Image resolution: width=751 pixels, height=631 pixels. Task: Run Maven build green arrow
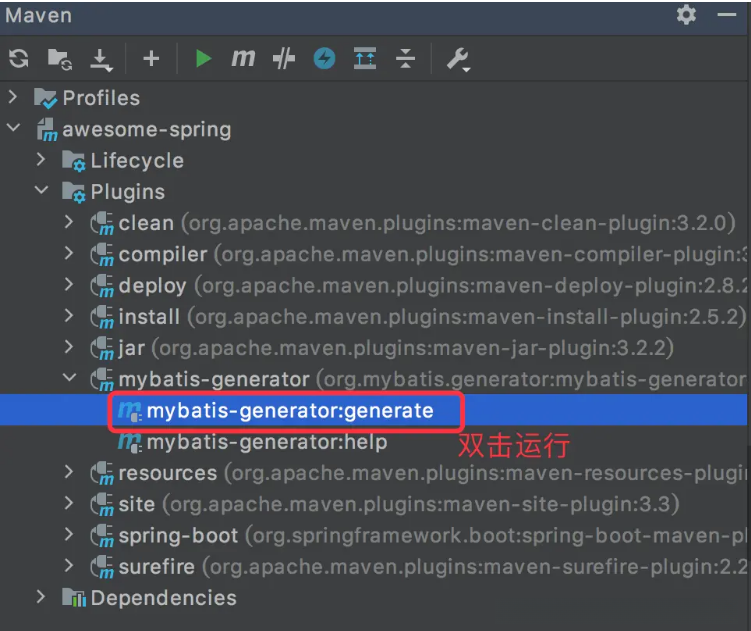click(204, 59)
